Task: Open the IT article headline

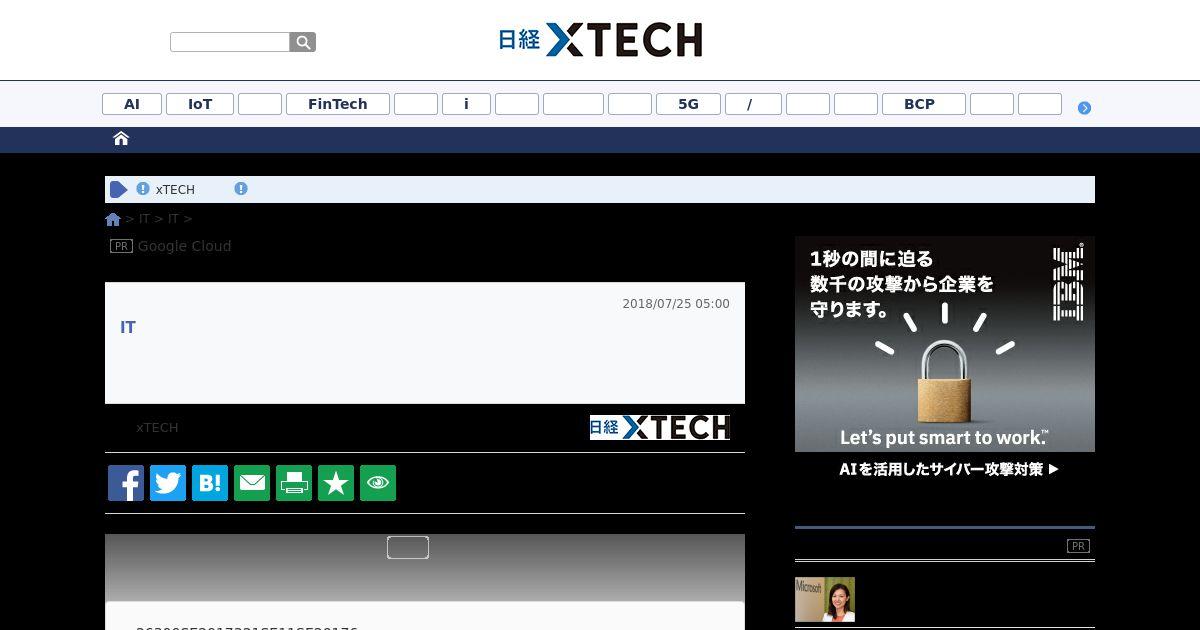Action: (x=128, y=327)
